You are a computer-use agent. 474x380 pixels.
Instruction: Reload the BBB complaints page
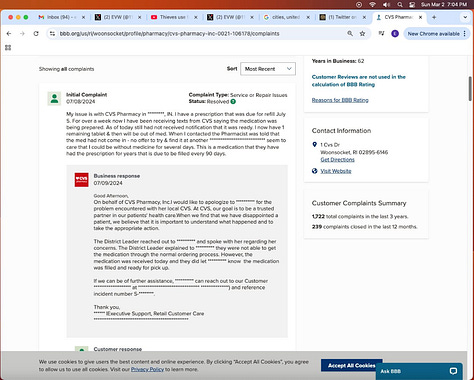pyautogui.click(x=36, y=34)
